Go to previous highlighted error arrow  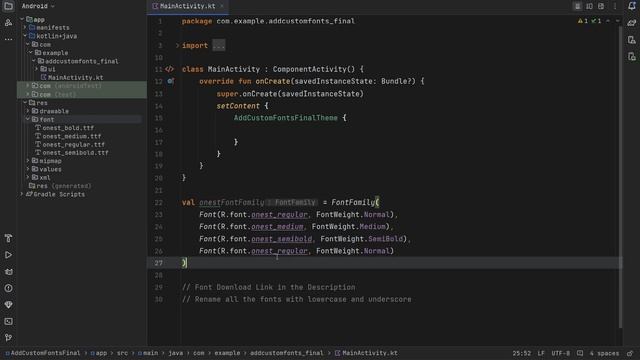pyautogui.click(x=608, y=21)
